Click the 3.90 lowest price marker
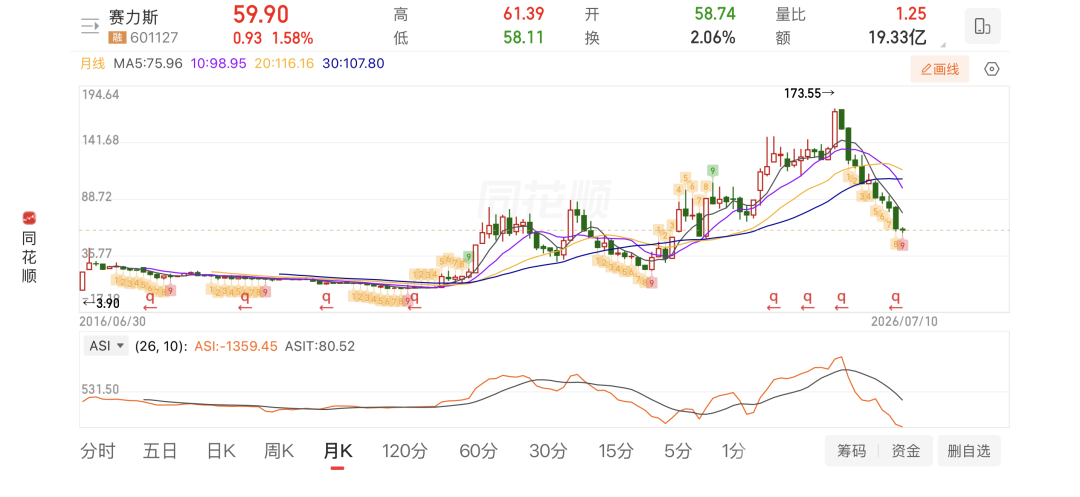This screenshot has width=1080, height=497. 101,303
